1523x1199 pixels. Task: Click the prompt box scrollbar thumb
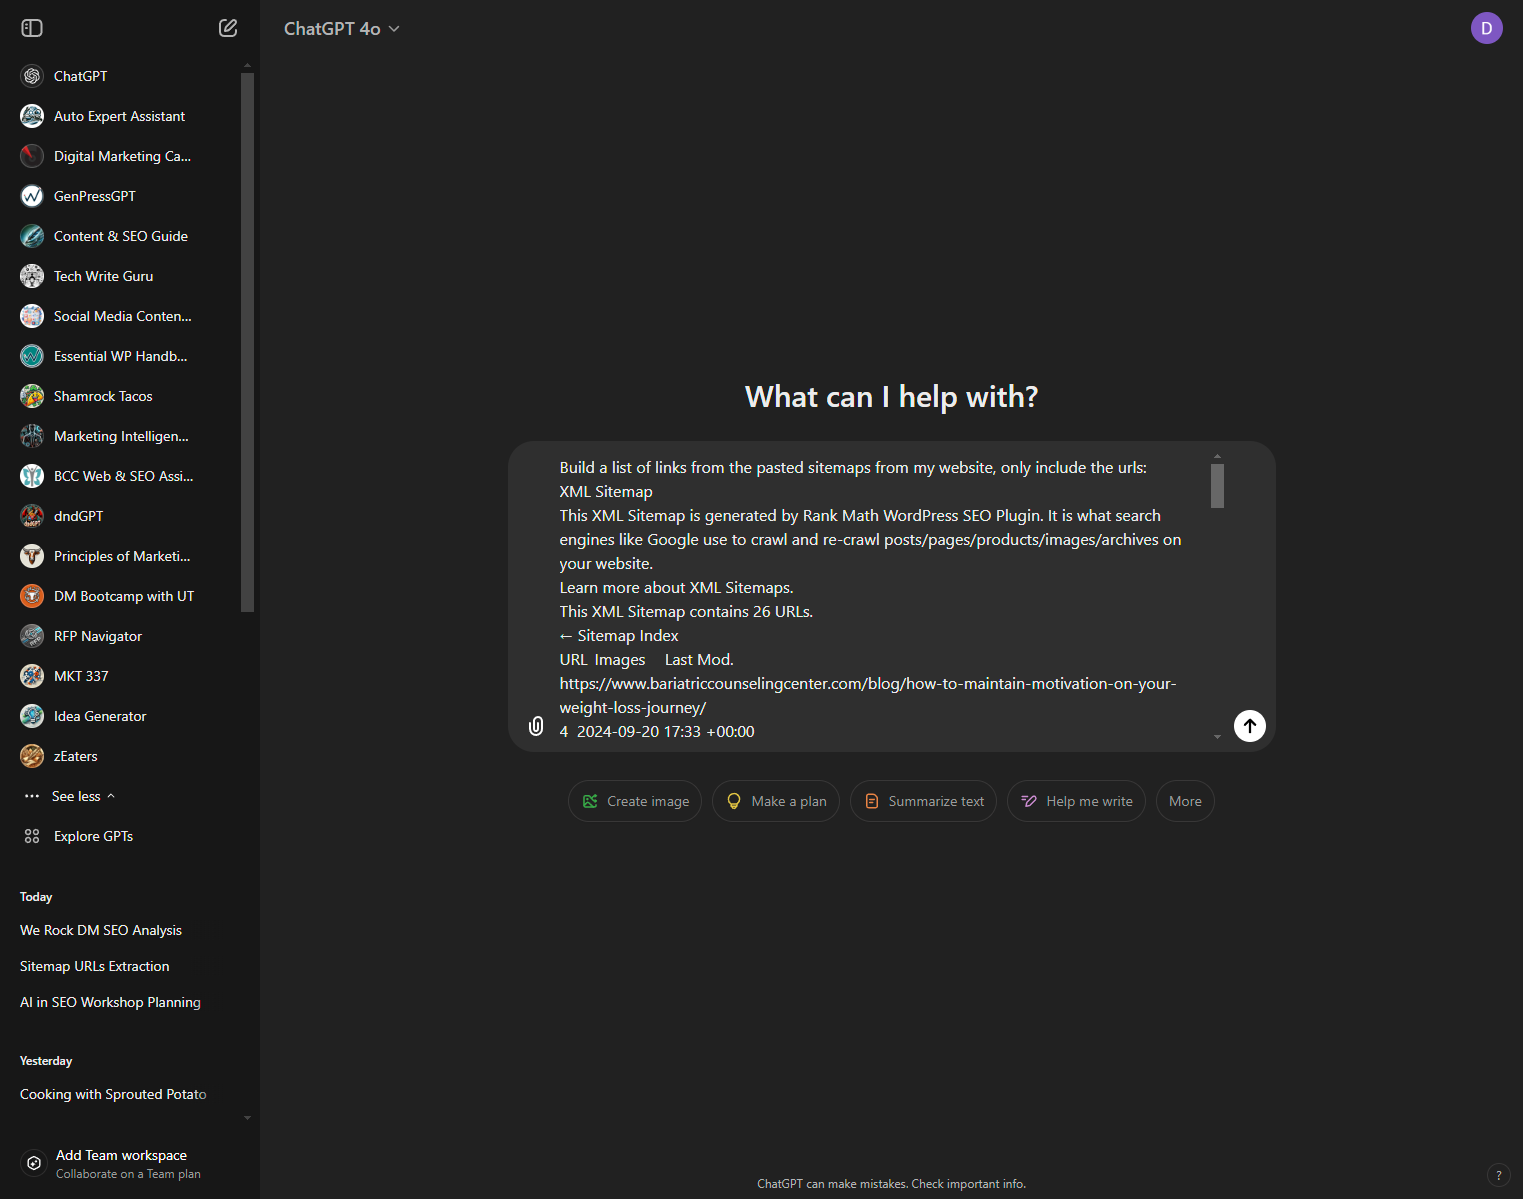point(1217,486)
